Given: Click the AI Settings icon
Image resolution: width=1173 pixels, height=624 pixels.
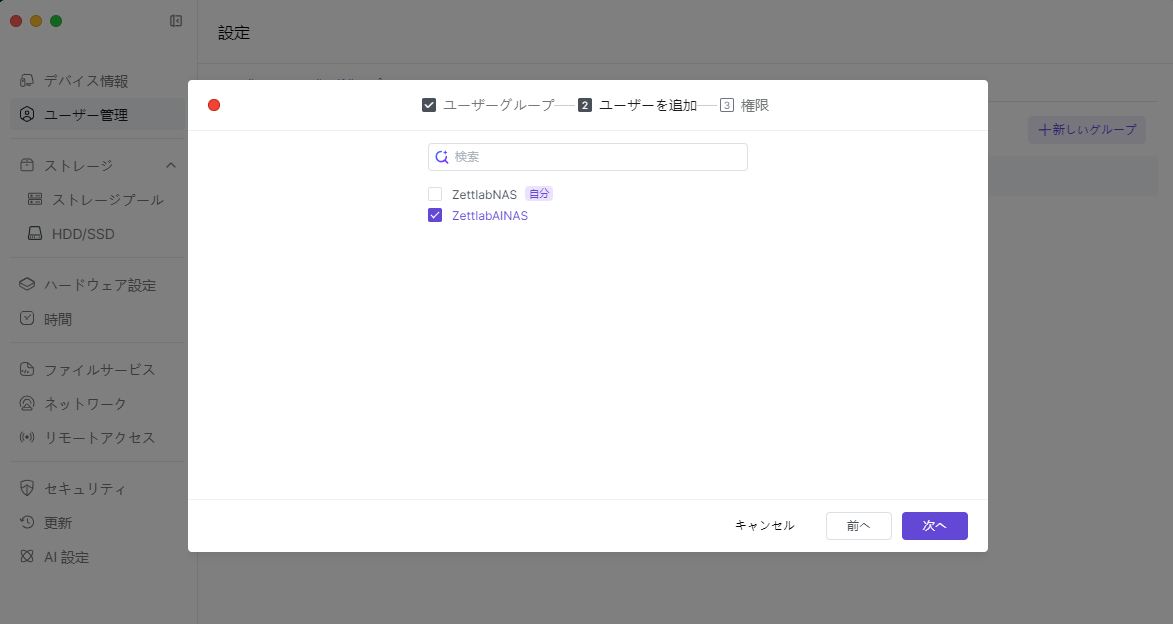Looking at the screenshot, I should (x=27, y=557).
